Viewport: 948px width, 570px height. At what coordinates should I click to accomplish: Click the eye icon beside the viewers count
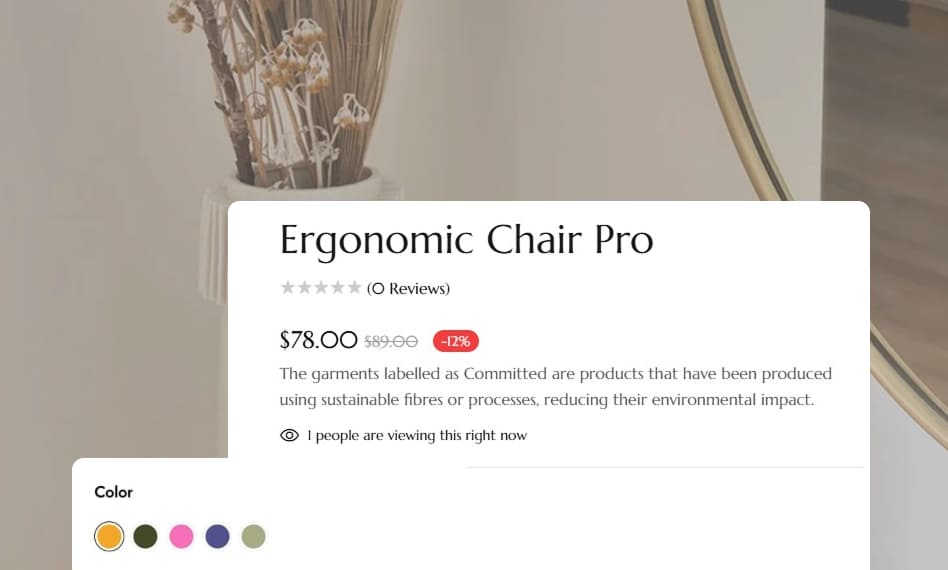click(290, 435)
